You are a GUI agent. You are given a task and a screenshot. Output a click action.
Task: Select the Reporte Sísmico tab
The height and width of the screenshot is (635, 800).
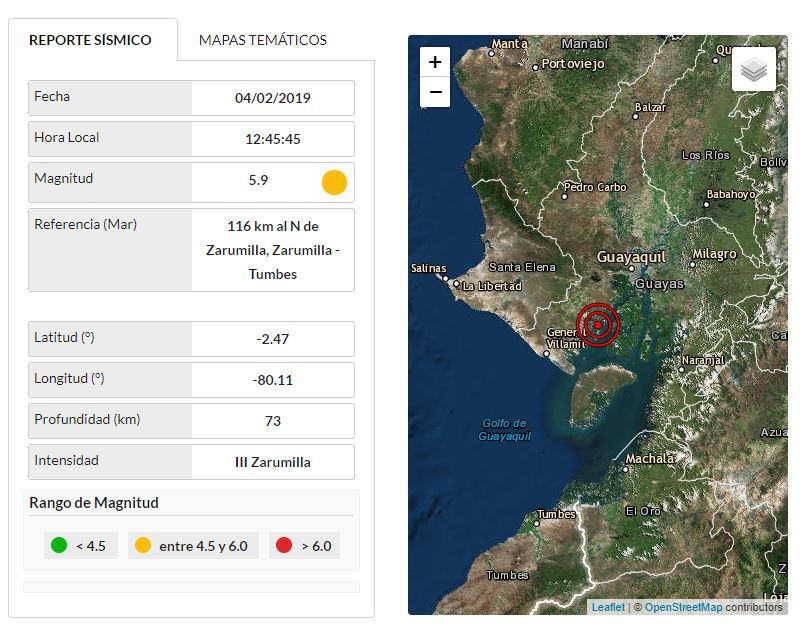point(91,40)
